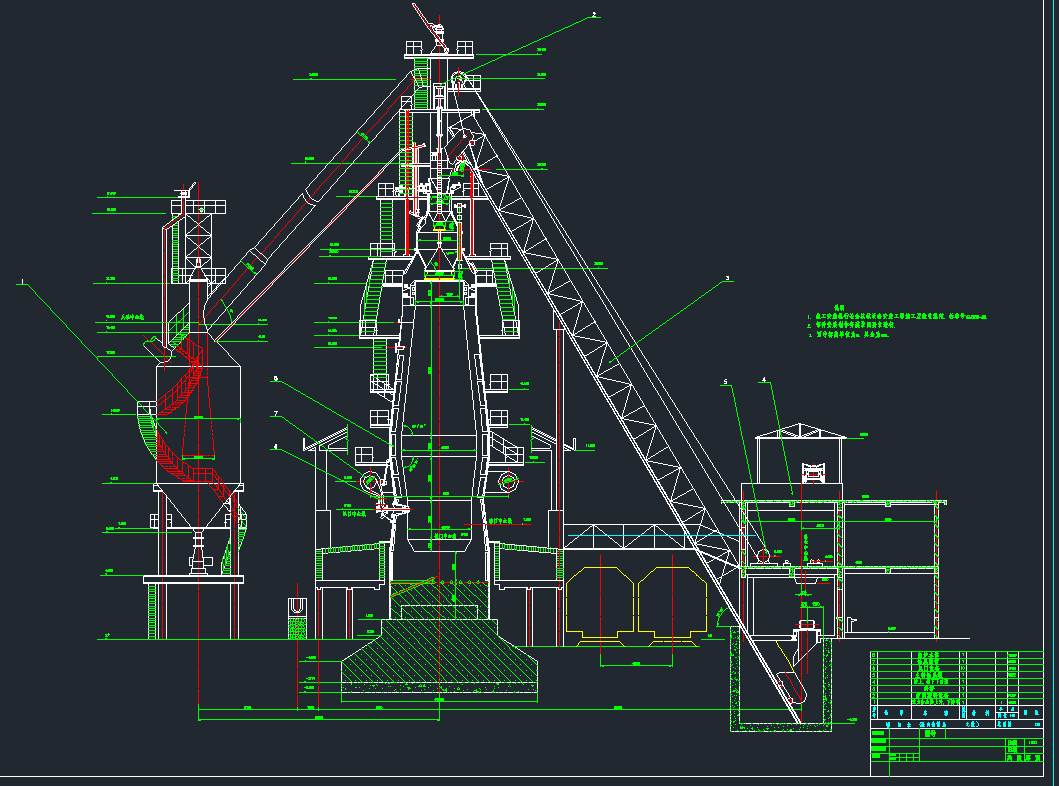The height and width of the screenshot is (786, 1059).
Task: Select callout number 4 above winch house
Action: click(x=764, y=380)
